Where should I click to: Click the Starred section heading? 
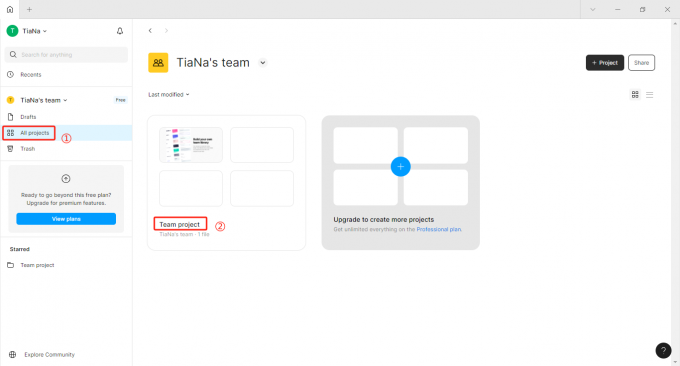click(20, 249)
